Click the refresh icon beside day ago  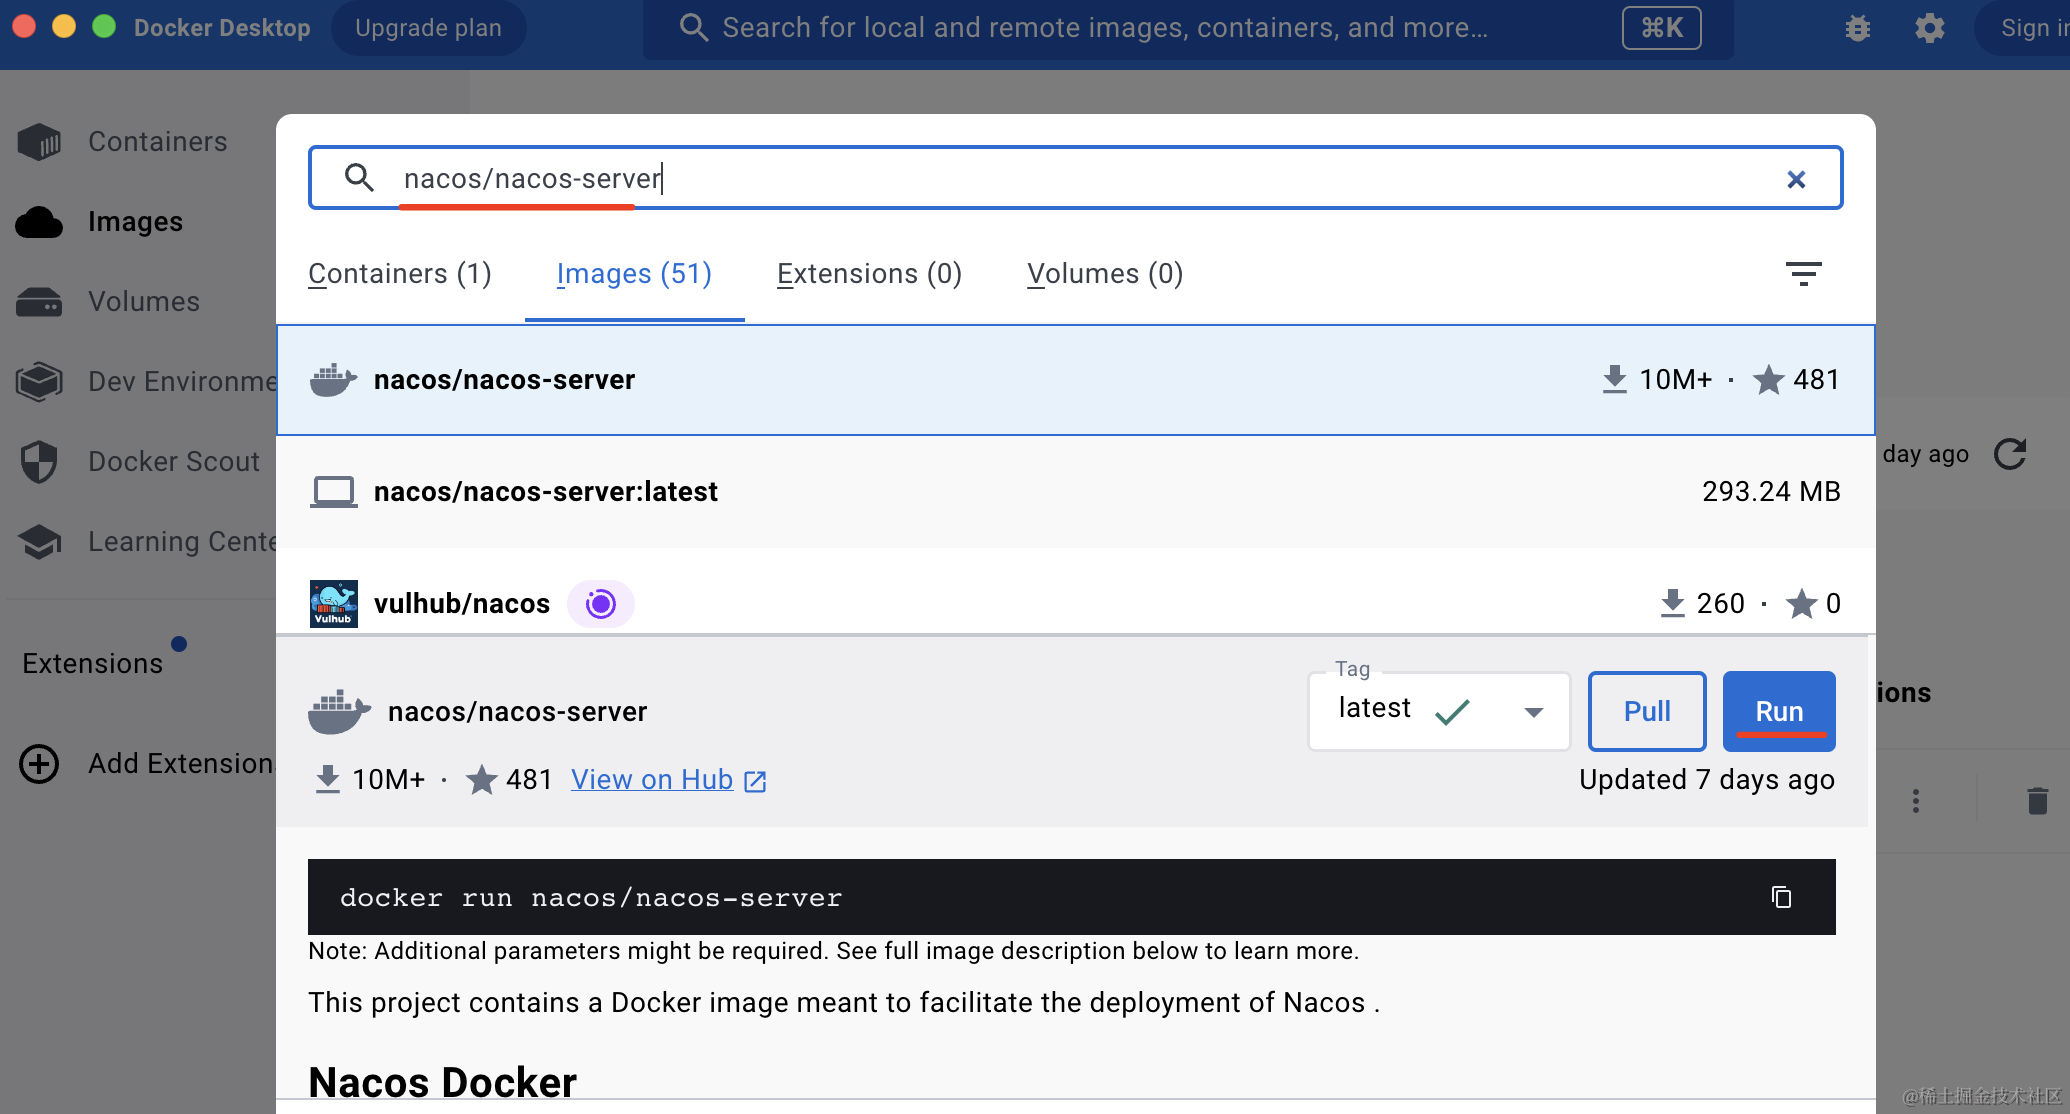2010,454
